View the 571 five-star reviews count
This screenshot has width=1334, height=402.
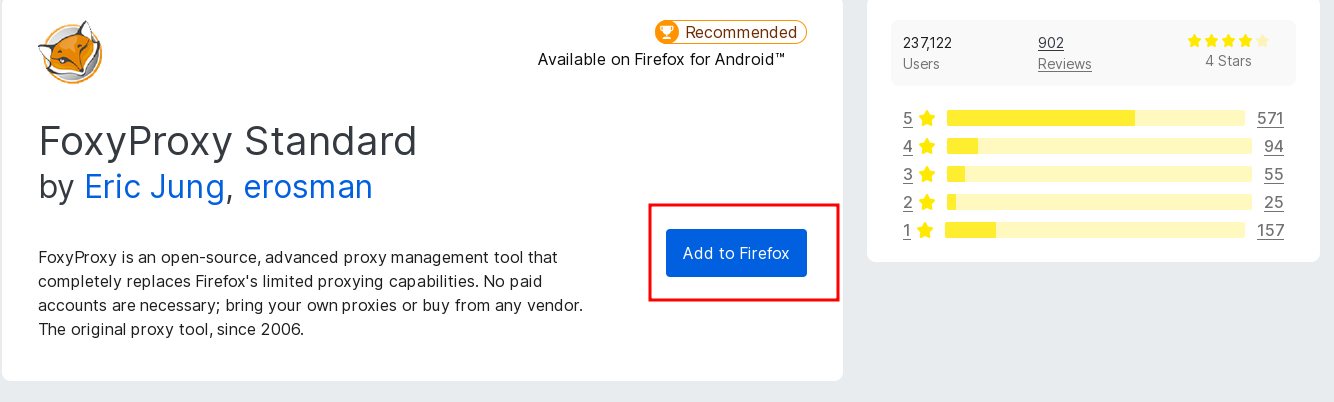1270,118
